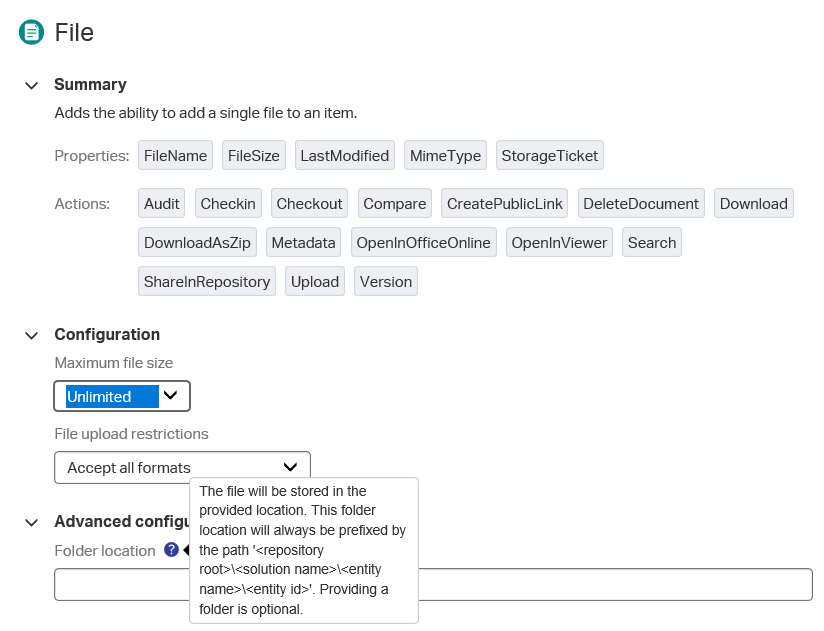Viewport: 824px width, 631px height.
Task: Collapse the Summary section
Action: tap(32, 85)
